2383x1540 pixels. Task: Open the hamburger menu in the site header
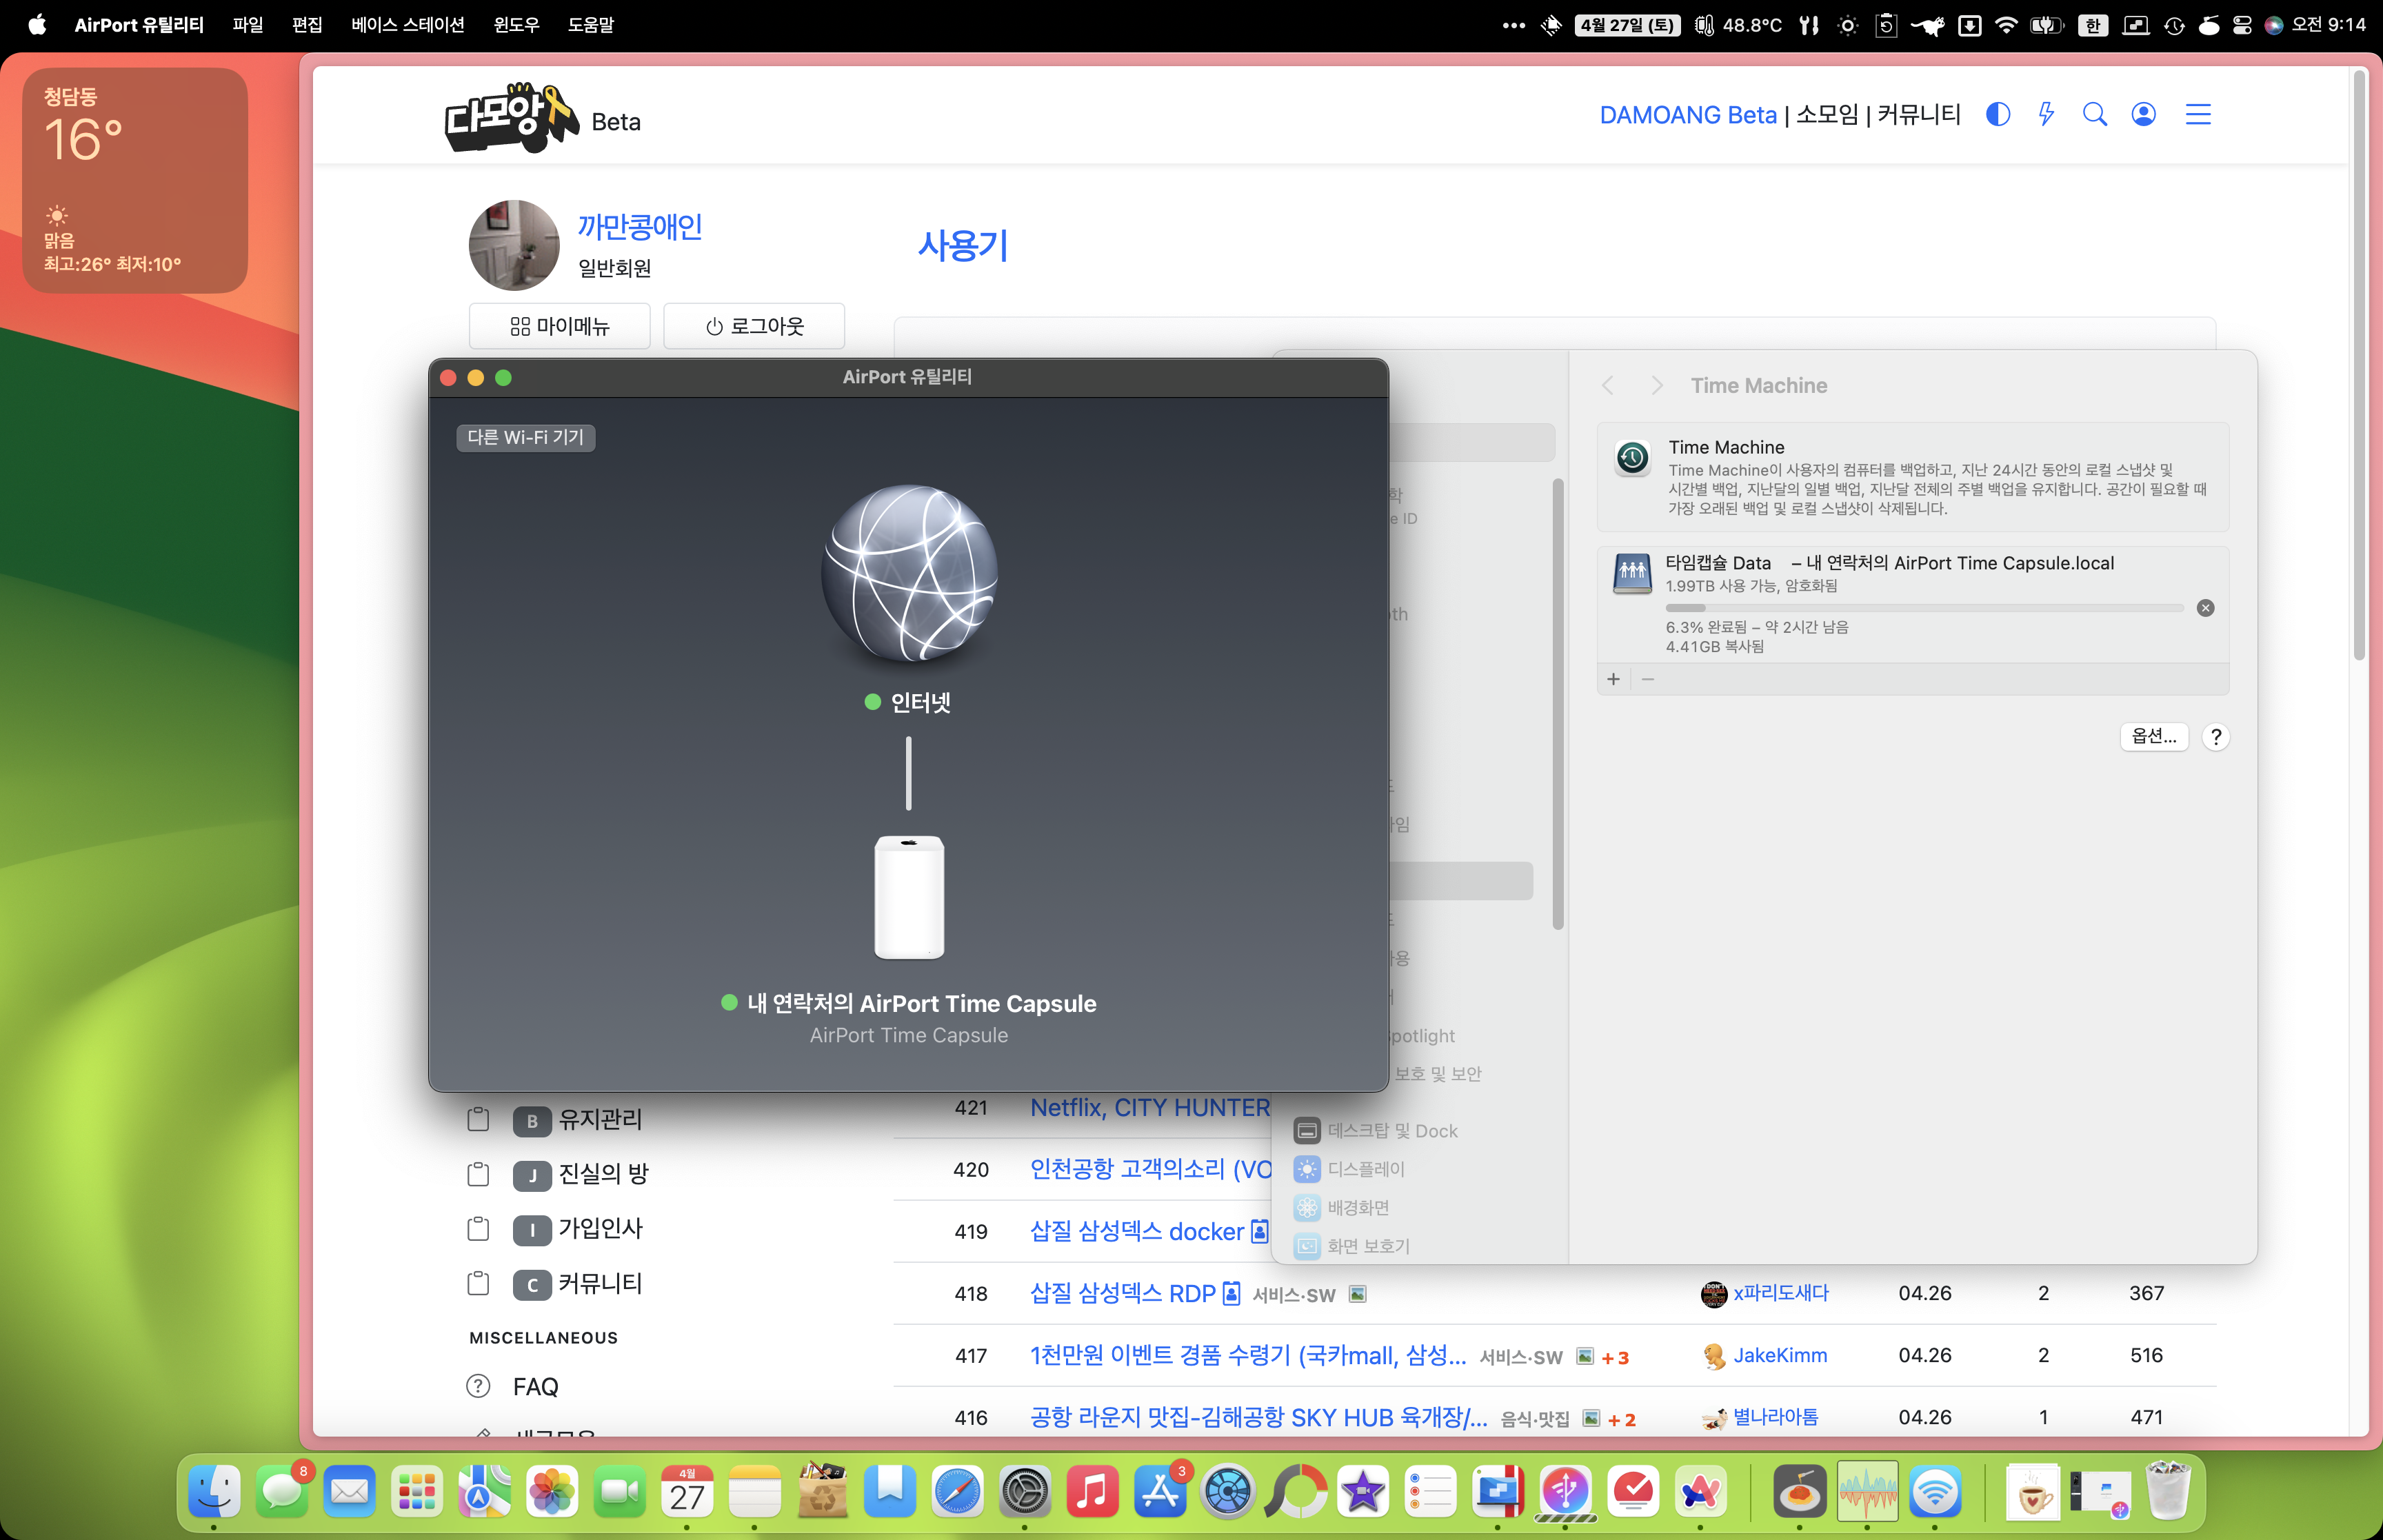[x=2198, y=114]
